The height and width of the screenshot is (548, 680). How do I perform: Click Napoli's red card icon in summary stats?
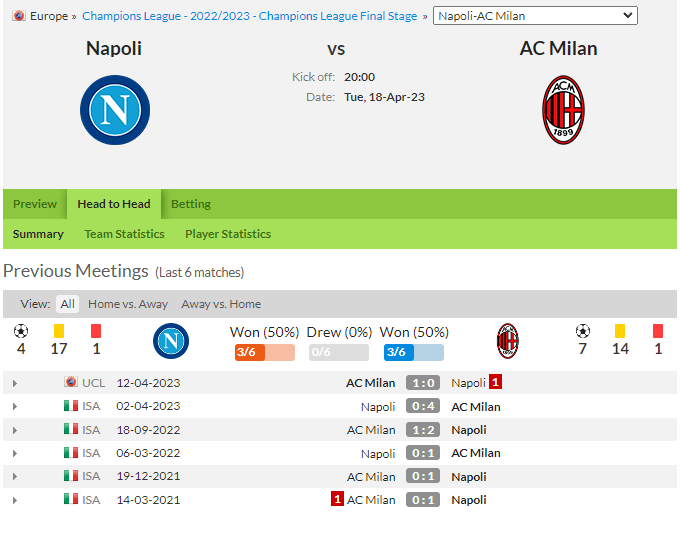click(x=96, y=331)
